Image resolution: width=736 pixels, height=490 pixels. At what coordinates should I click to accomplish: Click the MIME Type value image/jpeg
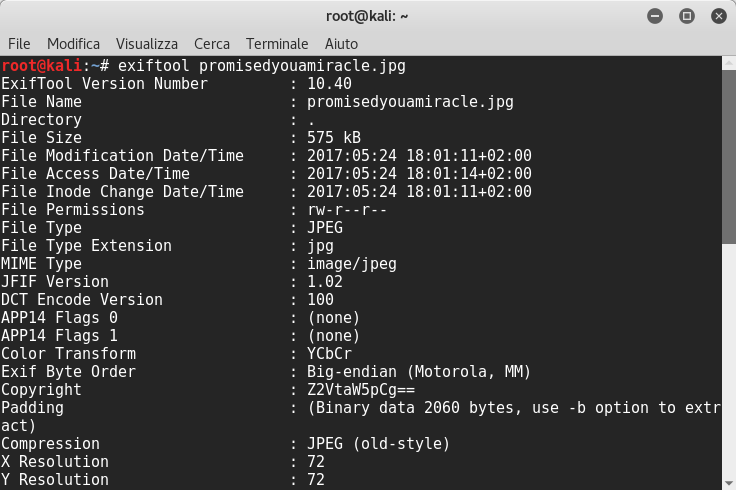click(x=352, y=264)
